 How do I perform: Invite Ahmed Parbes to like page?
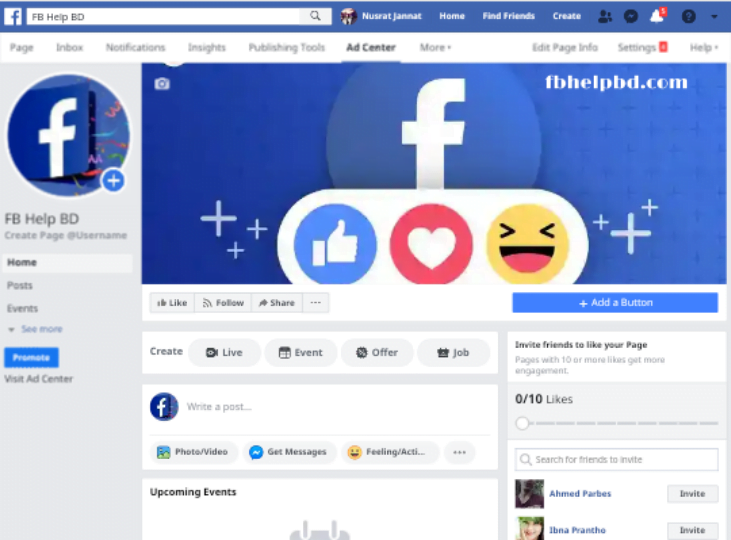[692, 494]
